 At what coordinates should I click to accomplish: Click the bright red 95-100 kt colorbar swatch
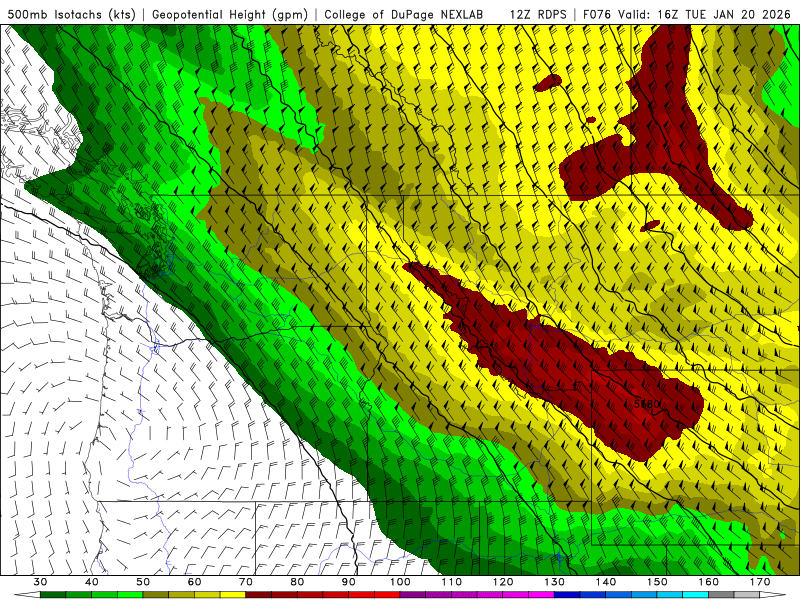point(387,595)
